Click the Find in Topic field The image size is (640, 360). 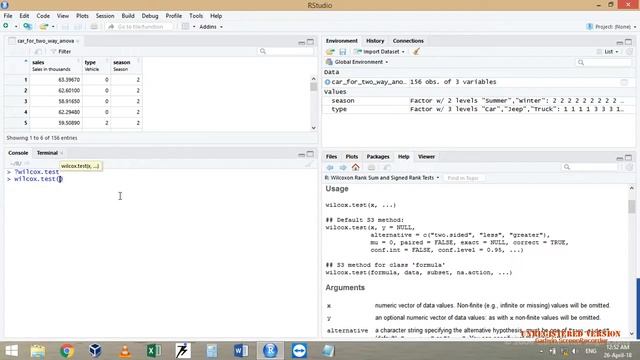click(463, 178)
